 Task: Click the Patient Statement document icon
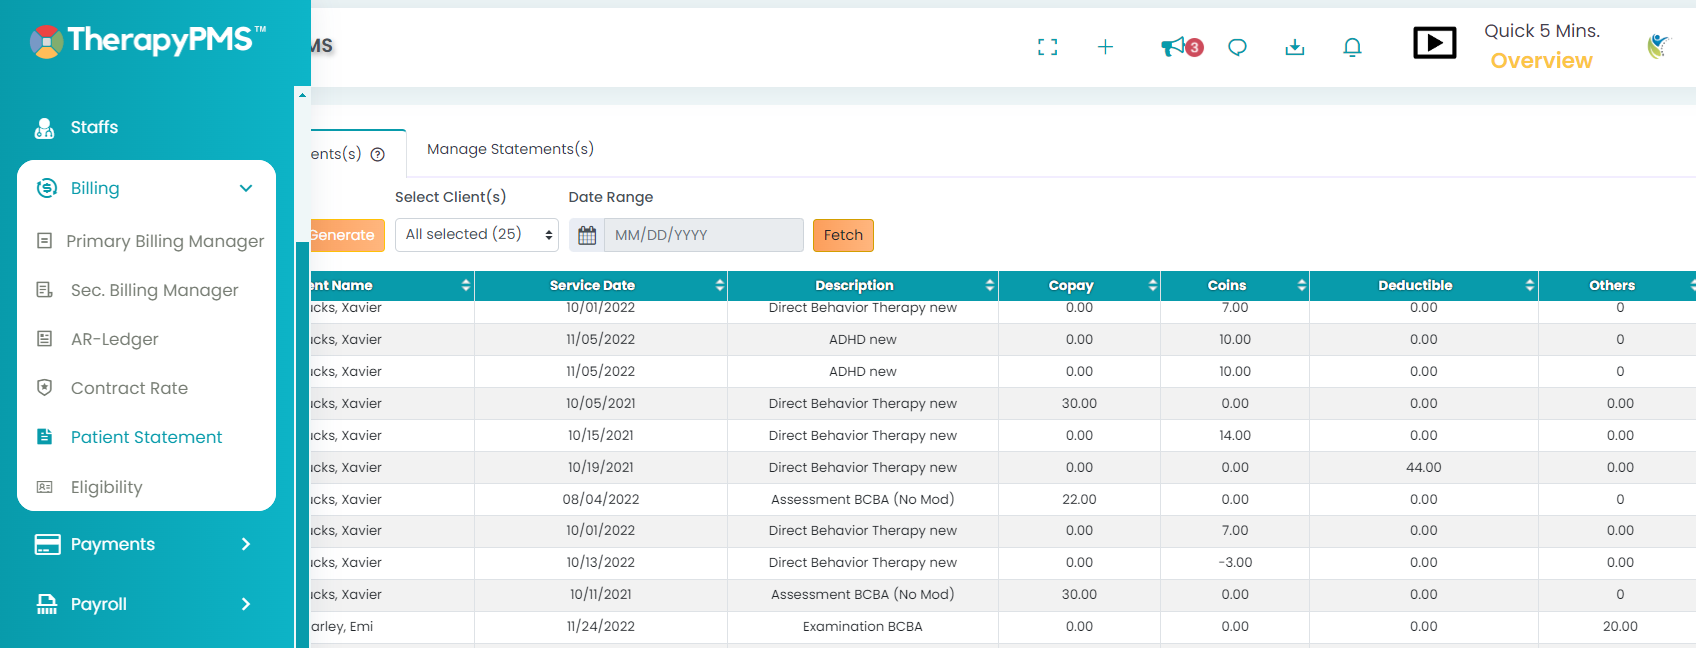44,437
